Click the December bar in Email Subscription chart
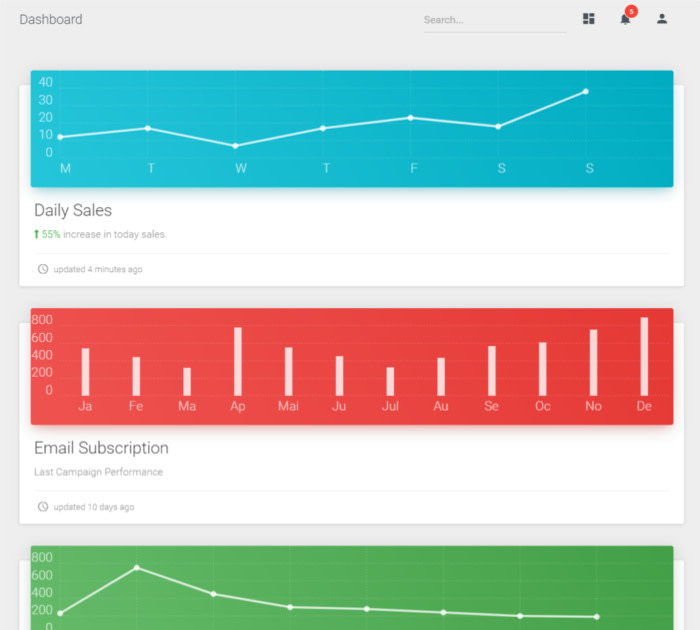 coord(644,356)
